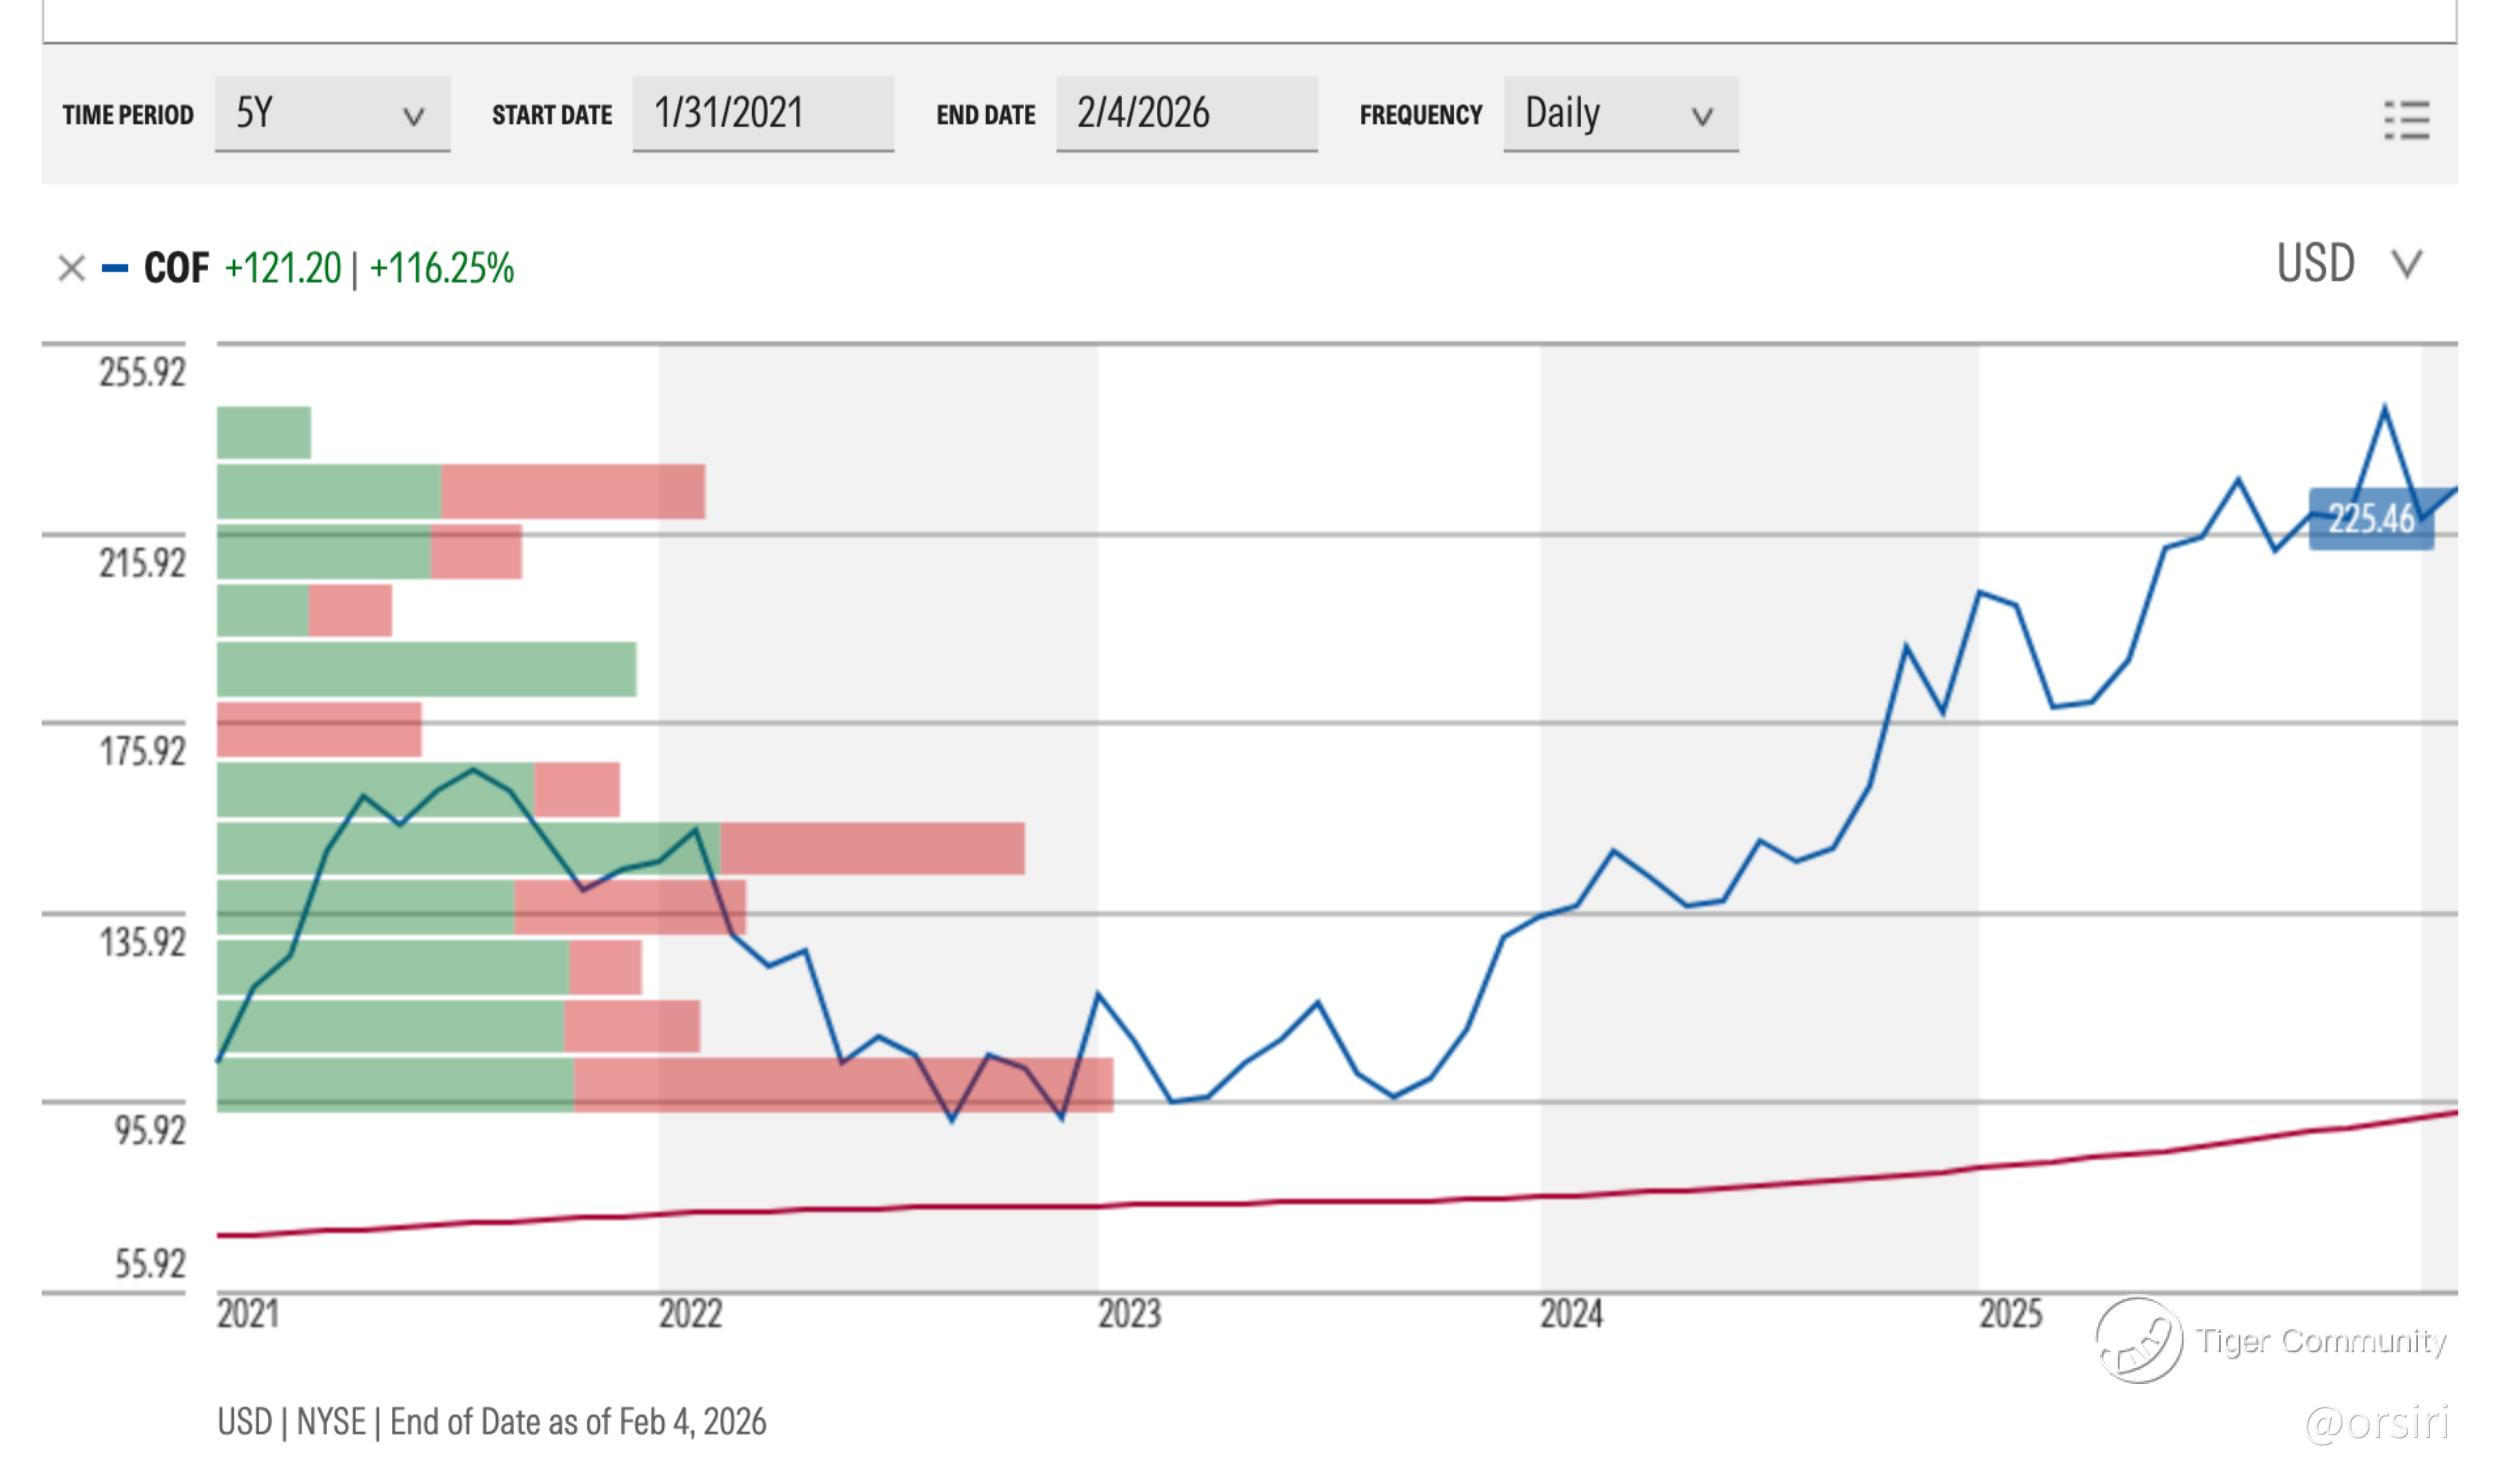Click the @orsiri watermark handle
2500x1480 pixels.
click(2376, 1422)
